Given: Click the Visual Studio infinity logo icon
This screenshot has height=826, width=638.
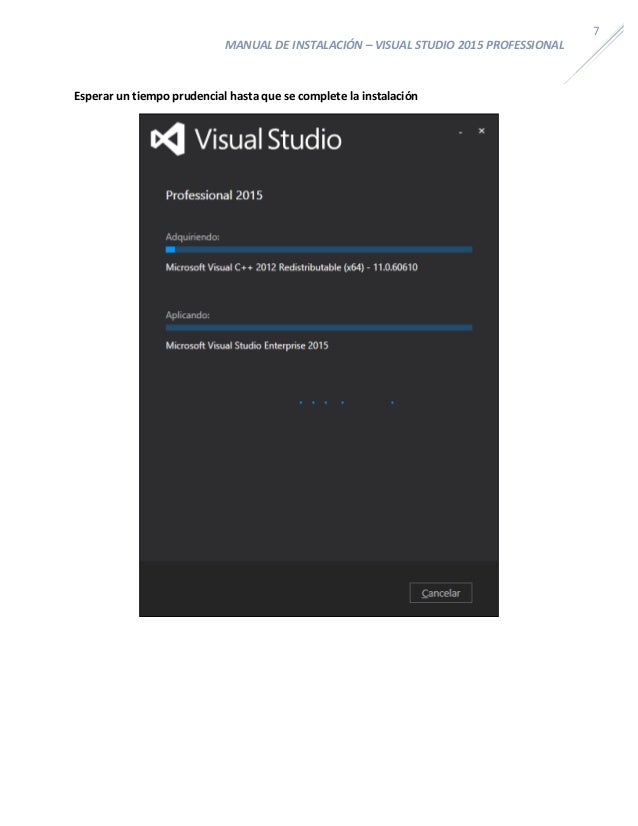Looking at the screenshot, I should pos(168,139).
